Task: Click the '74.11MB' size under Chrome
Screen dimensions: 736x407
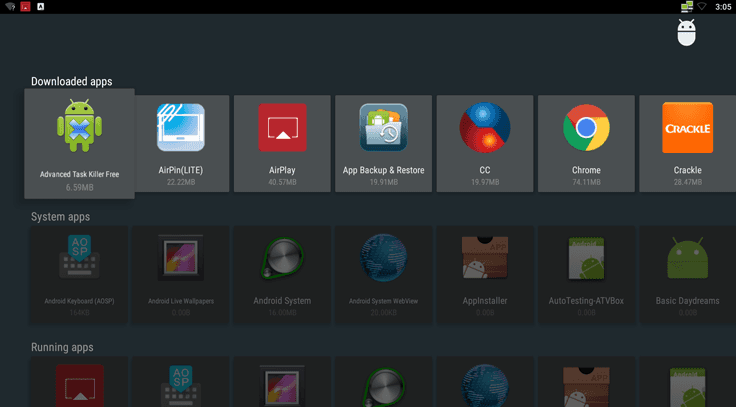Action: pos(586,182)
